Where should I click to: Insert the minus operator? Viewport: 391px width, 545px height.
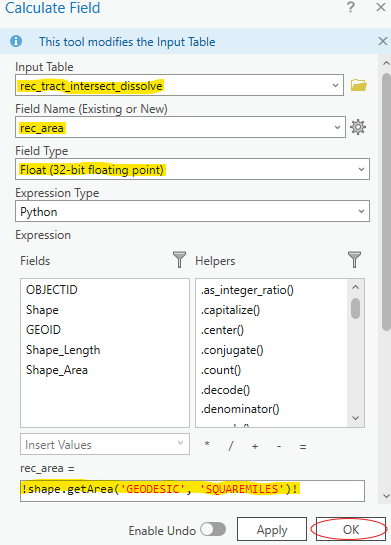(x=279, y=446)
